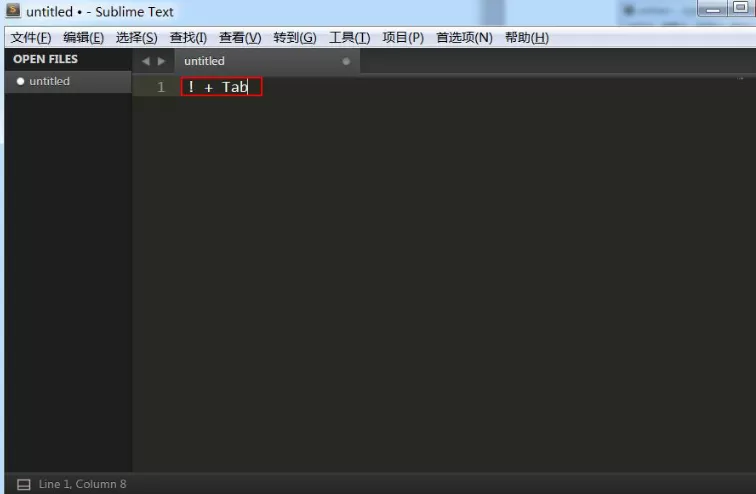Go to previous tab with left arrow
This screenshot has width=756, height=494.
click(x=146, y=61)
